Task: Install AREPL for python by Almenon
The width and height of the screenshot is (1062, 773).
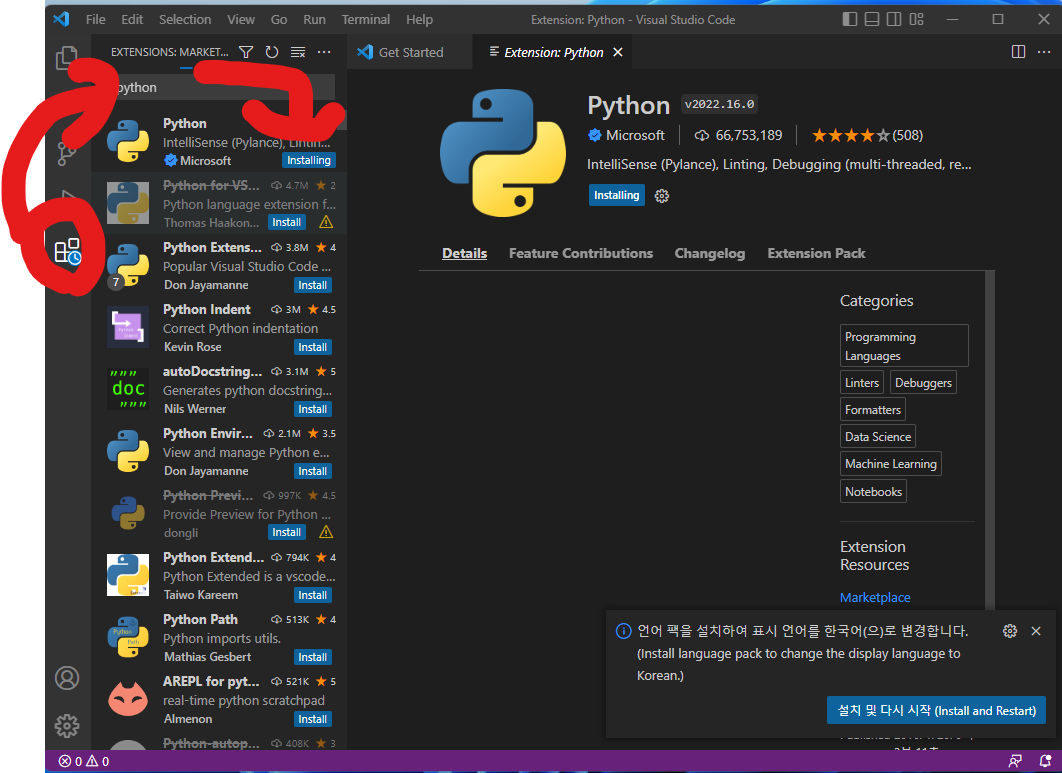Action: [x=312, y=719]
